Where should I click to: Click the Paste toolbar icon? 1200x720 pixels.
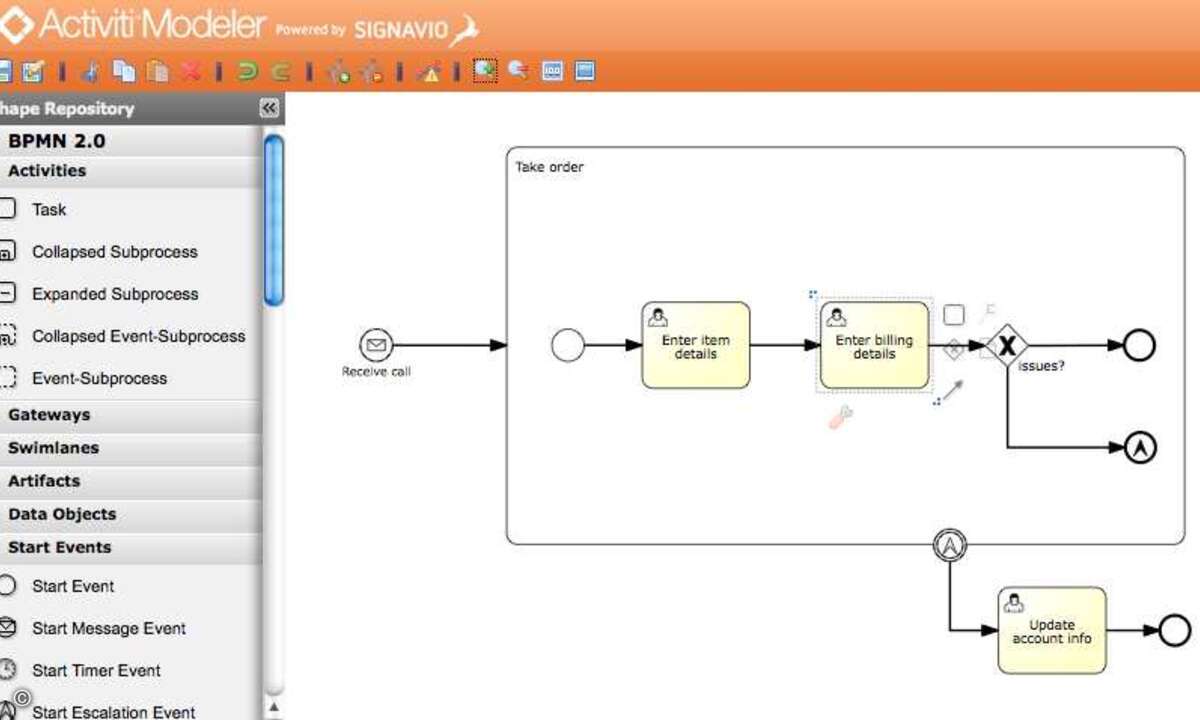click(x=158, y=71)
